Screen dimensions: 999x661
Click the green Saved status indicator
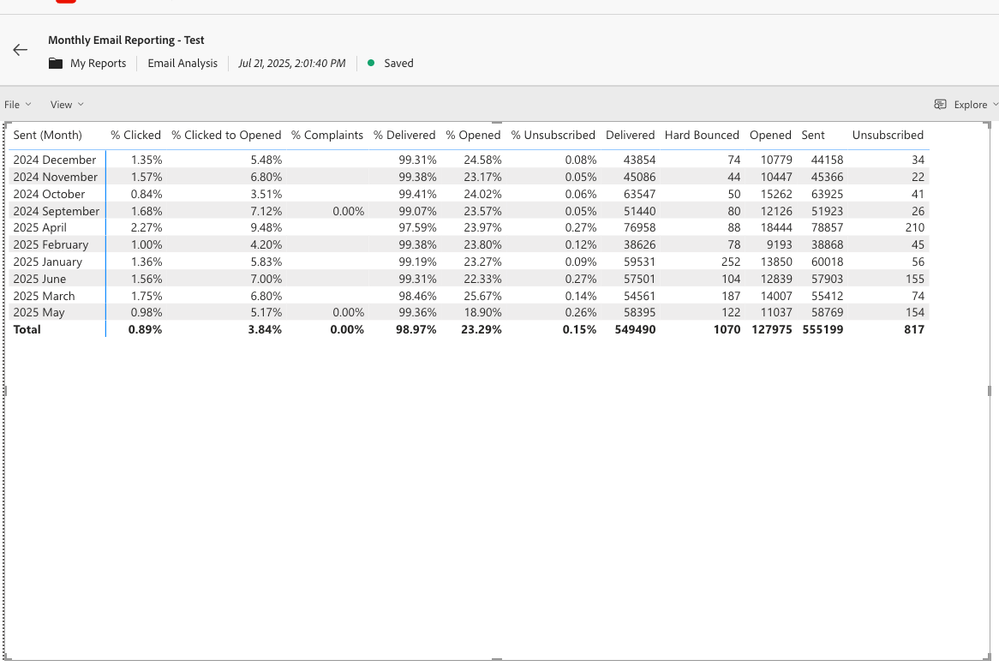click(369, 63)
